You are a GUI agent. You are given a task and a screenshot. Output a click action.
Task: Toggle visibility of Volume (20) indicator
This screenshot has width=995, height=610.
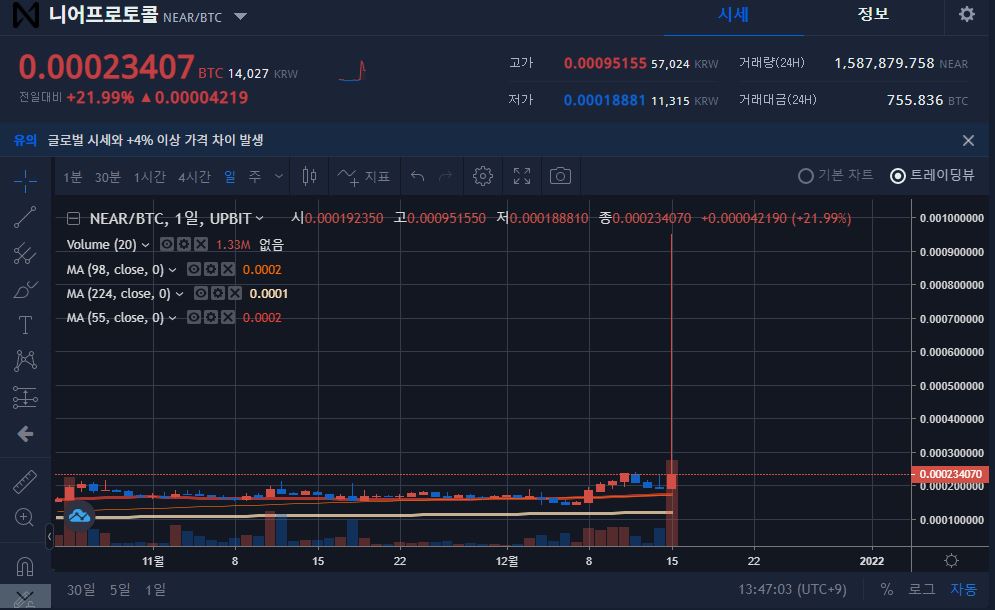click(167, 244)
